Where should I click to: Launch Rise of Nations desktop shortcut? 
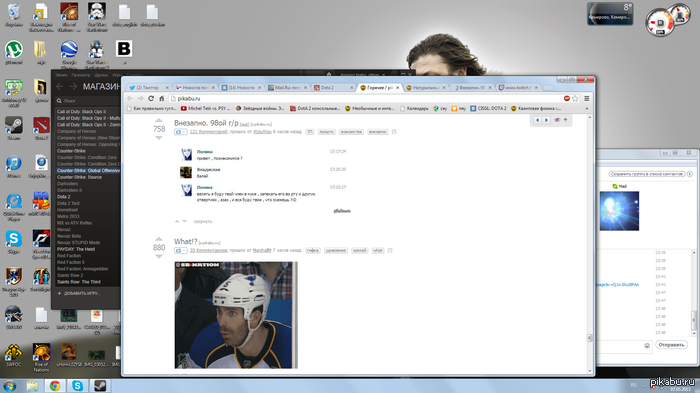point(41,357)
